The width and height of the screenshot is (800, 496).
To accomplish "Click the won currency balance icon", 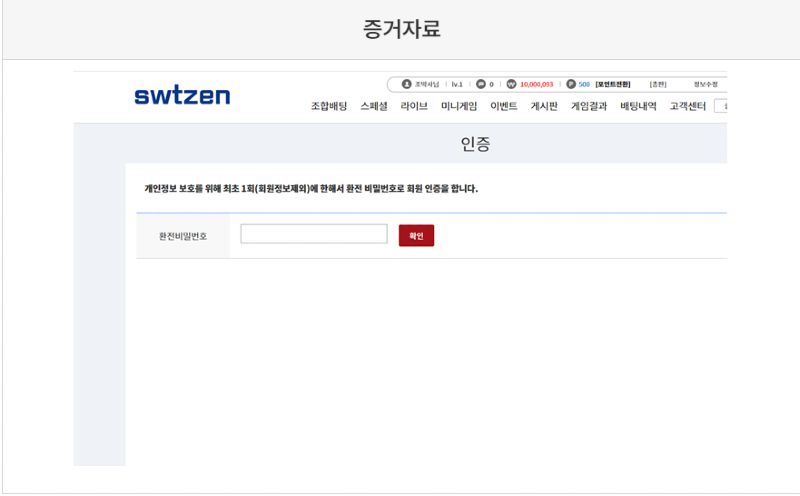I will click(511, 84).
